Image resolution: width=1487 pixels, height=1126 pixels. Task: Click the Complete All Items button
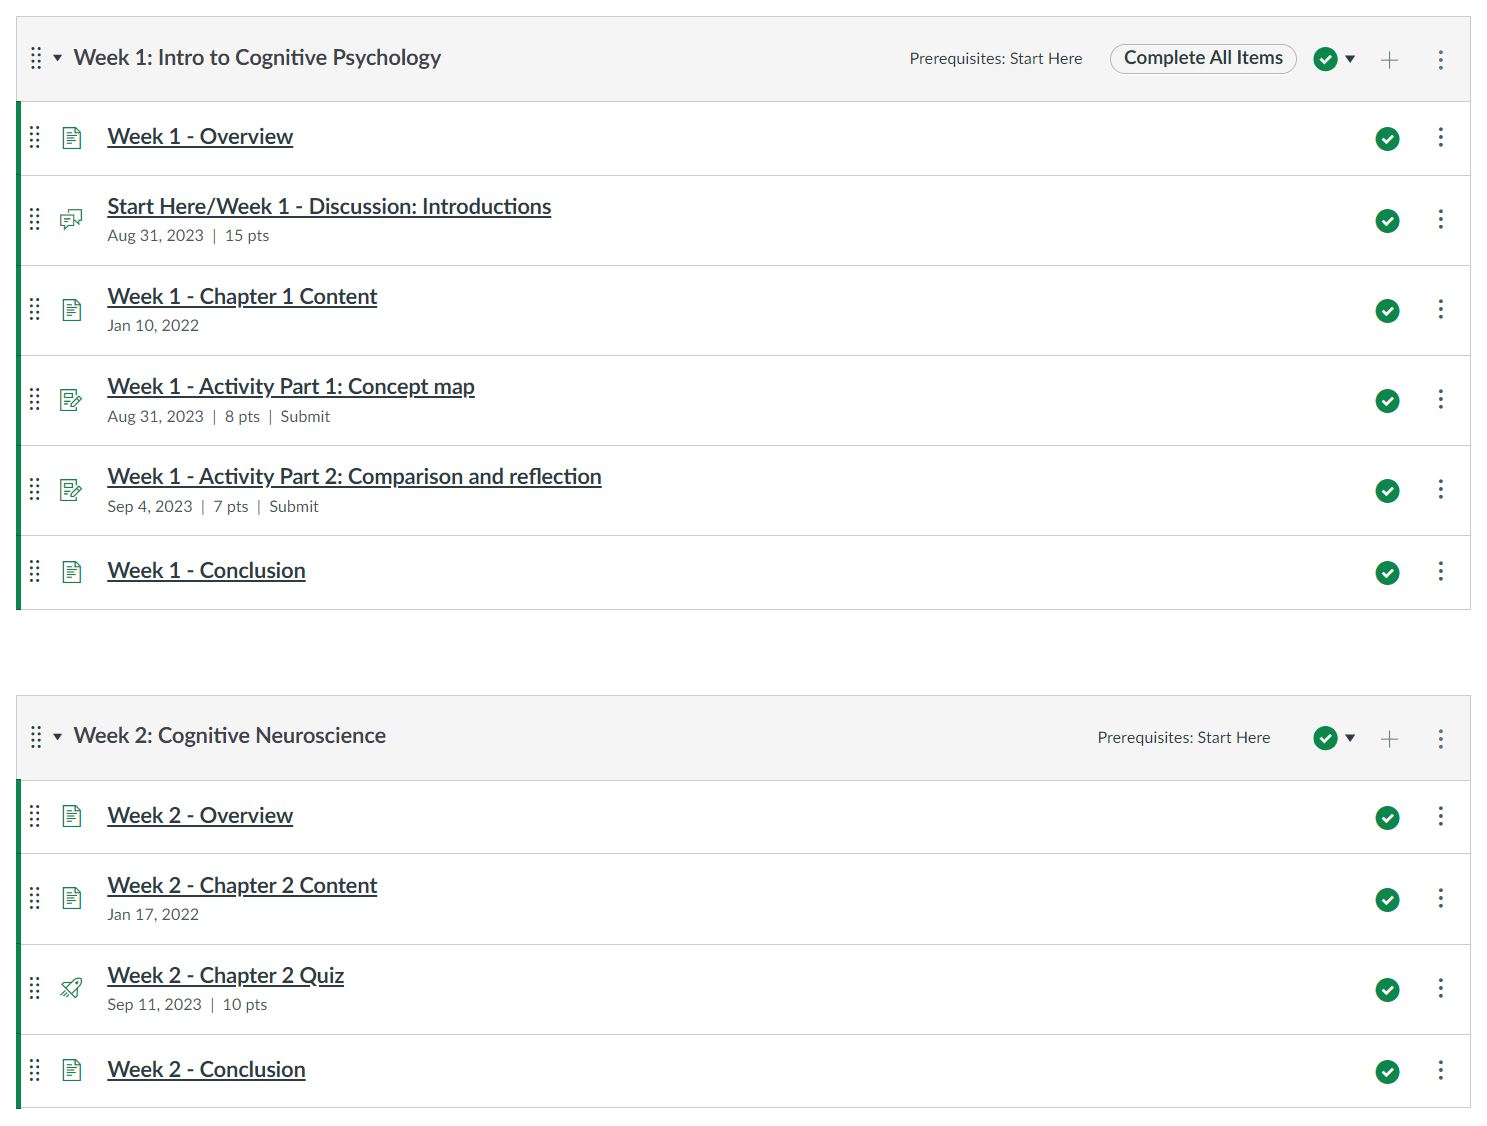point(1202,58)
